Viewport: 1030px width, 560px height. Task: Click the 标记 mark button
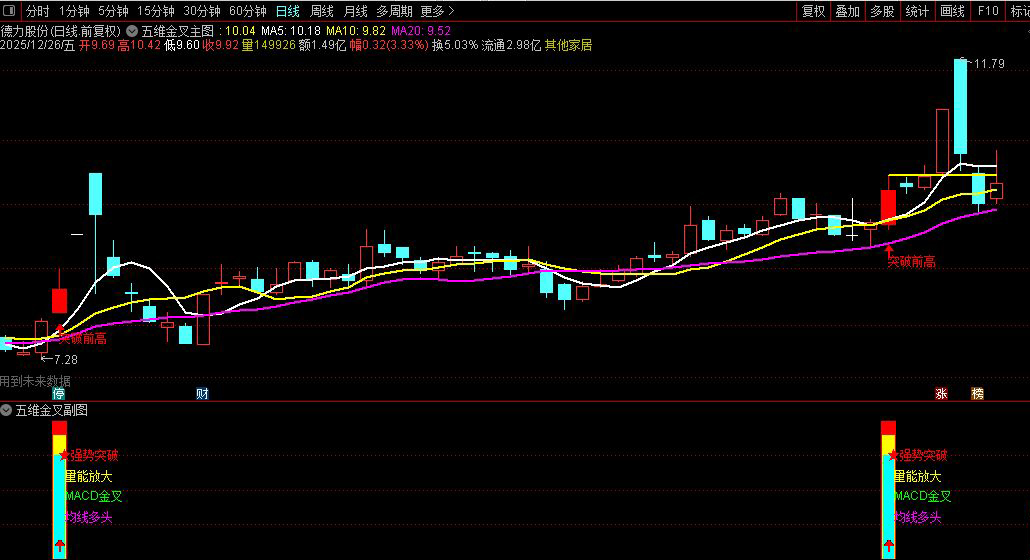click(1019, 11)
